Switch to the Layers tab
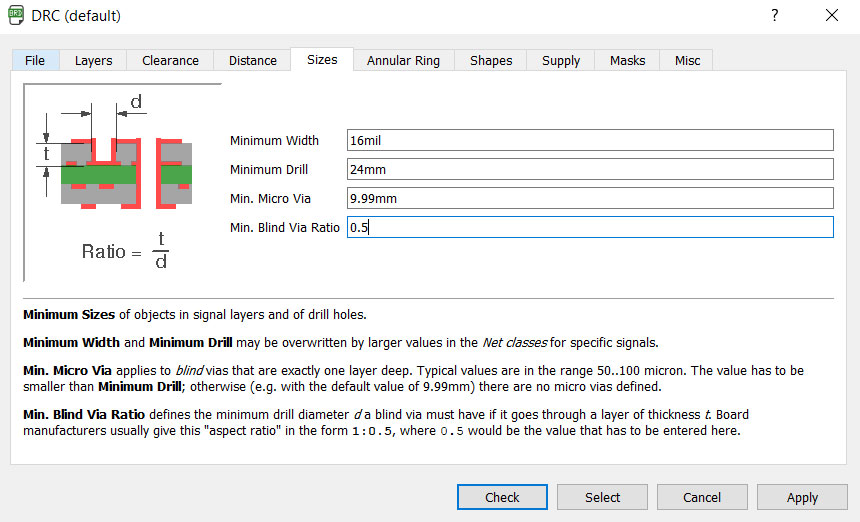Screen dimensions: 860x522 point(94,60)
